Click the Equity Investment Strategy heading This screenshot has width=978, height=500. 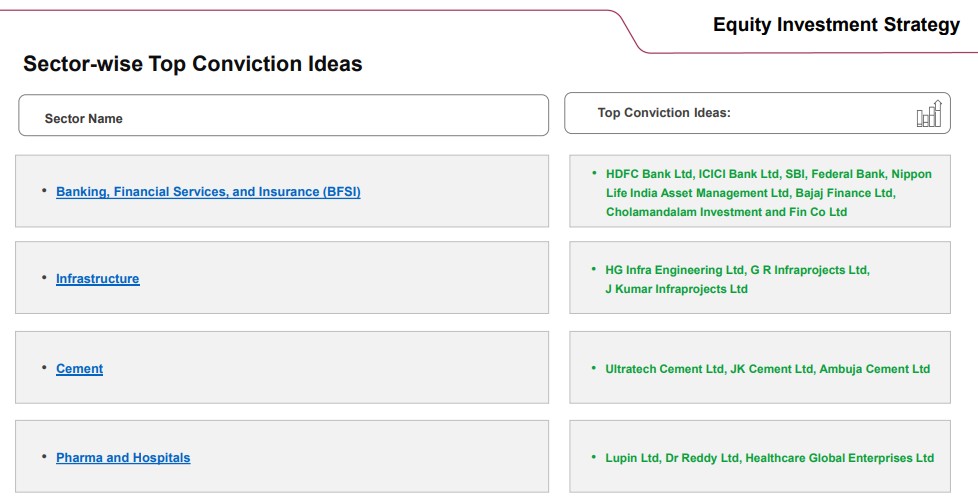(x=836, y=26)
